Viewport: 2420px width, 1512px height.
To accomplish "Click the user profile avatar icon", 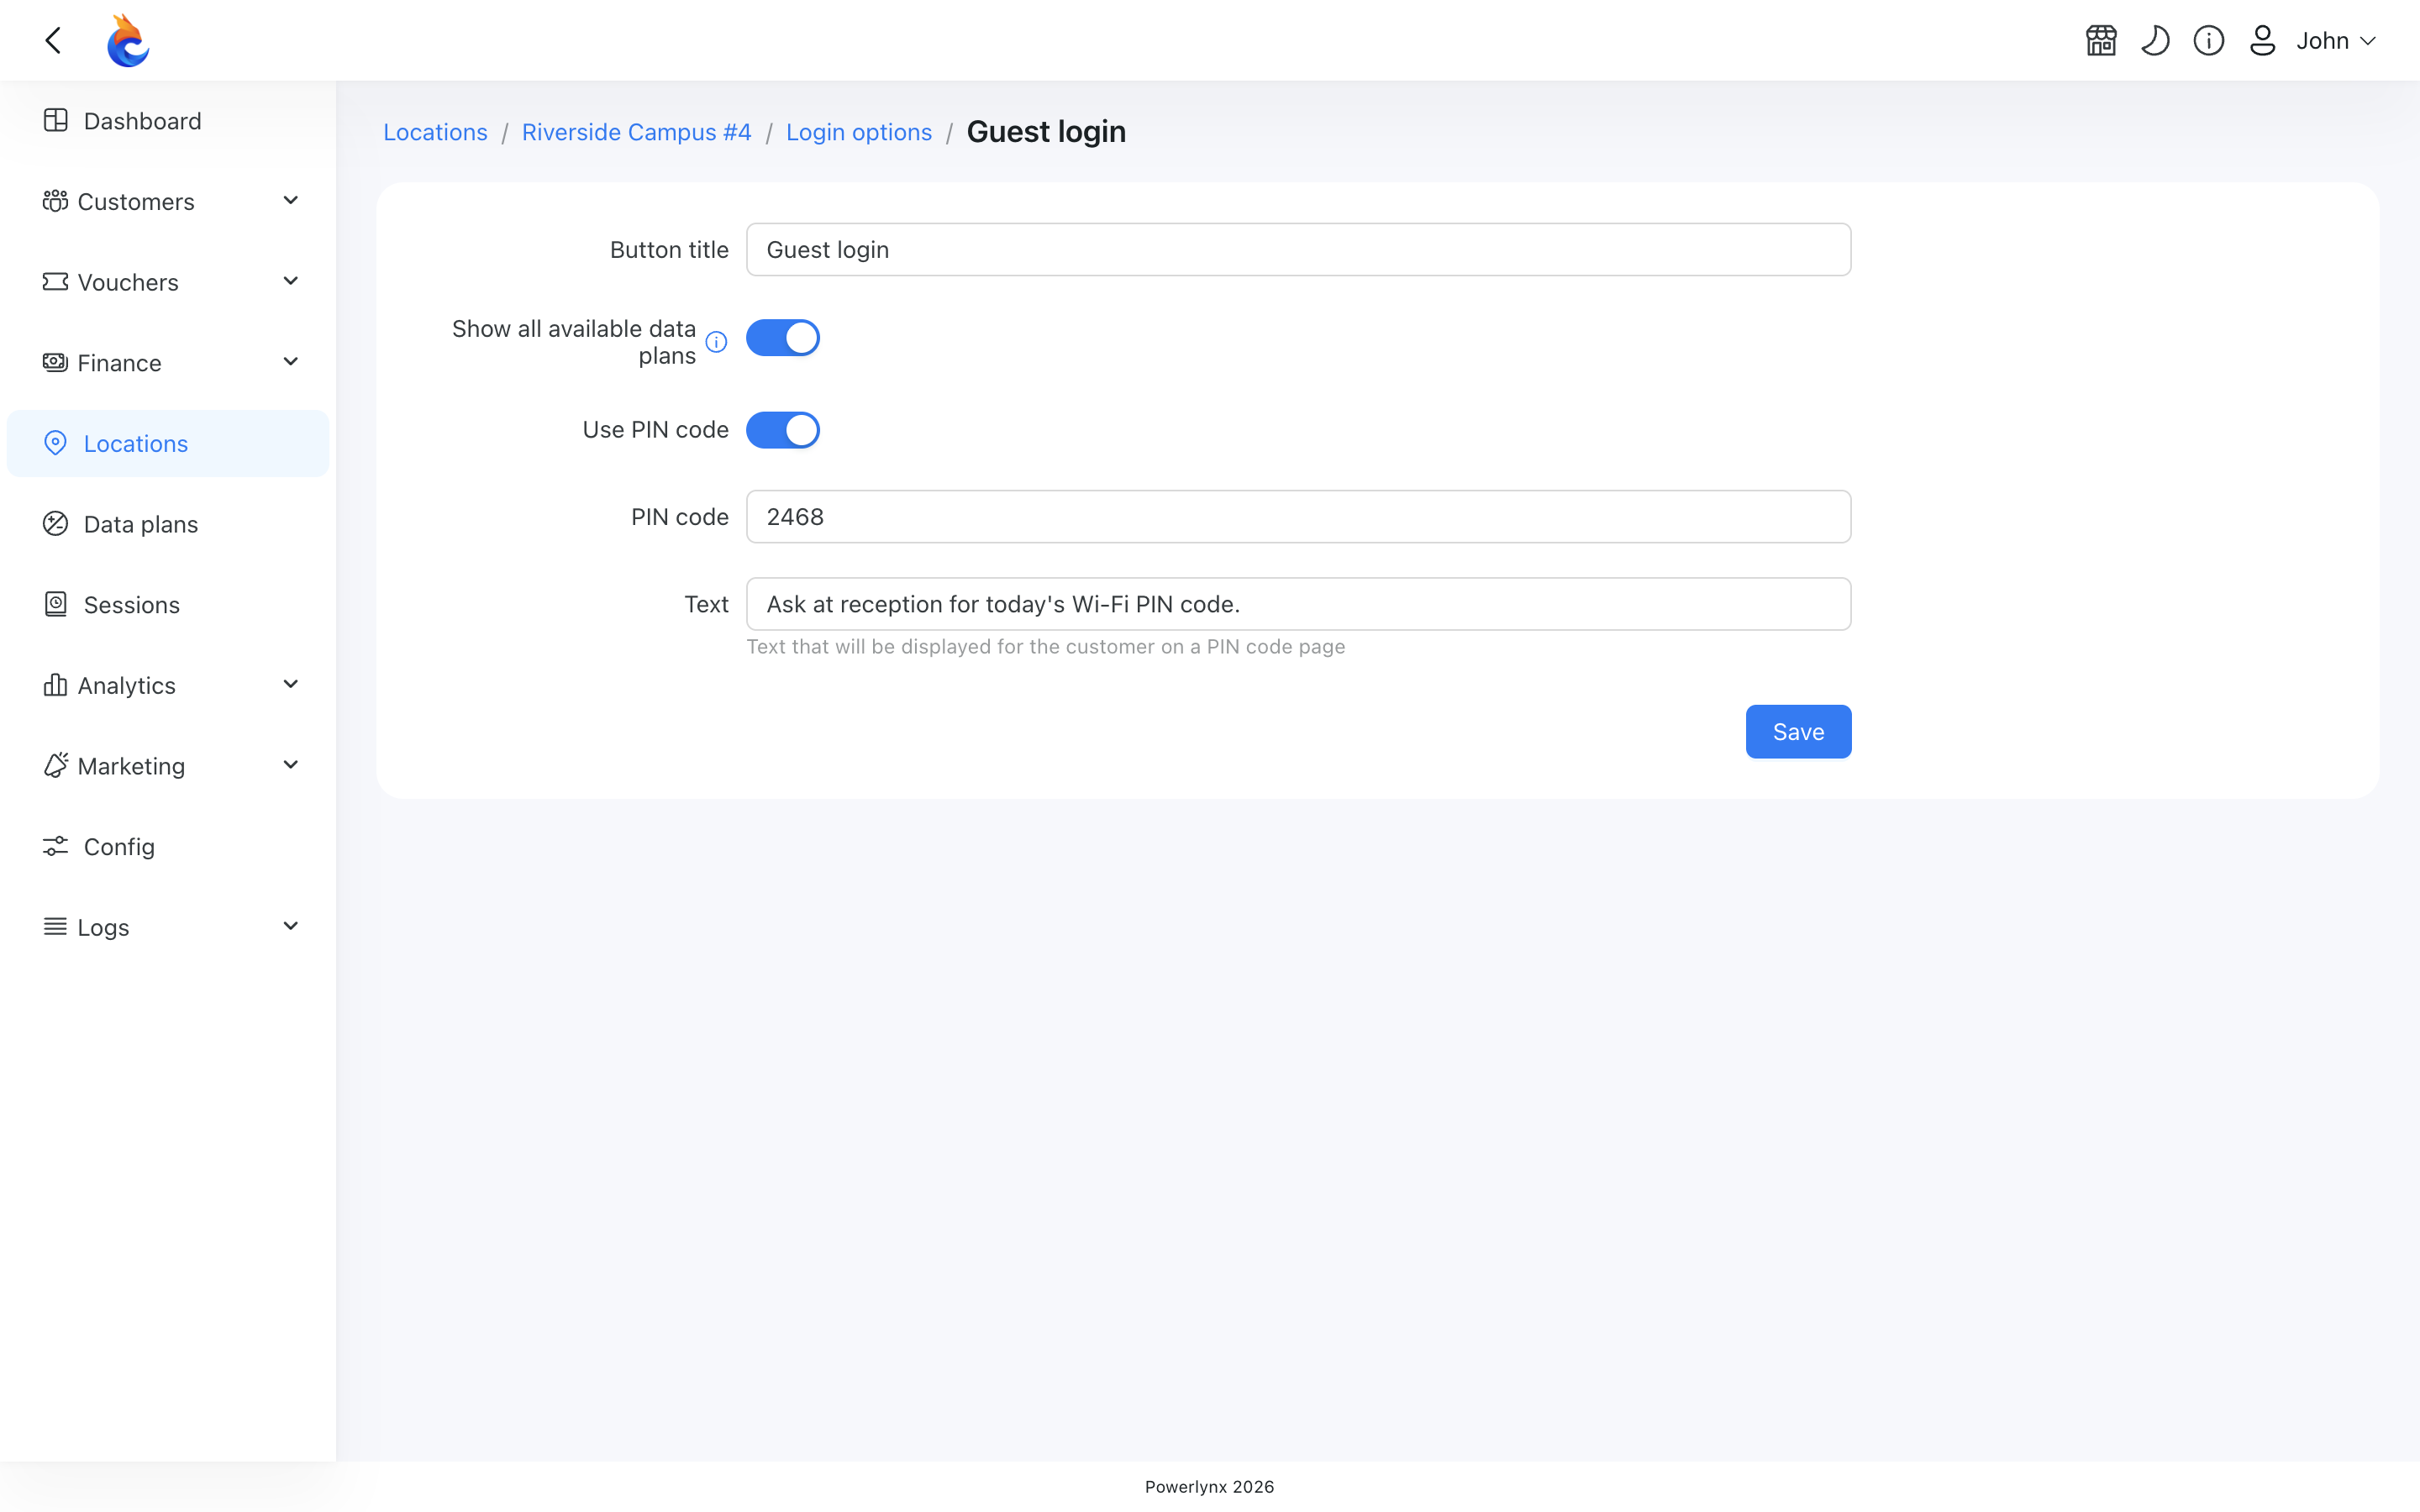I will coord(2263,40).
